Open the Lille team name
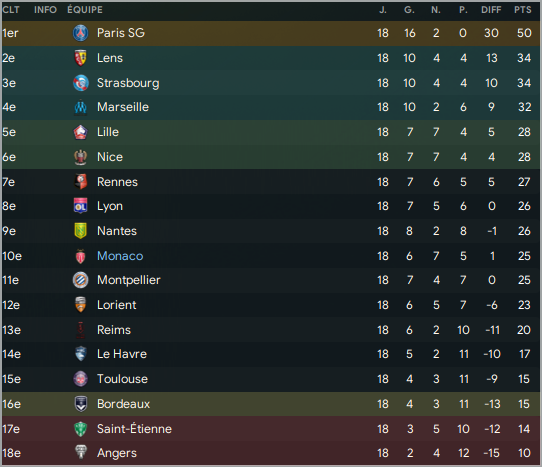The width and height of the screenshot is (542, 467). point(108,132)
